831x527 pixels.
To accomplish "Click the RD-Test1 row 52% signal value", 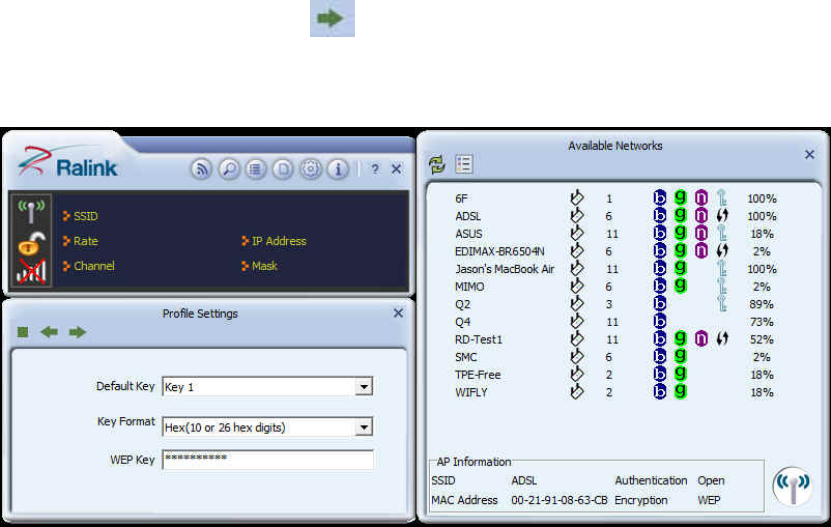I will [762, 339].
